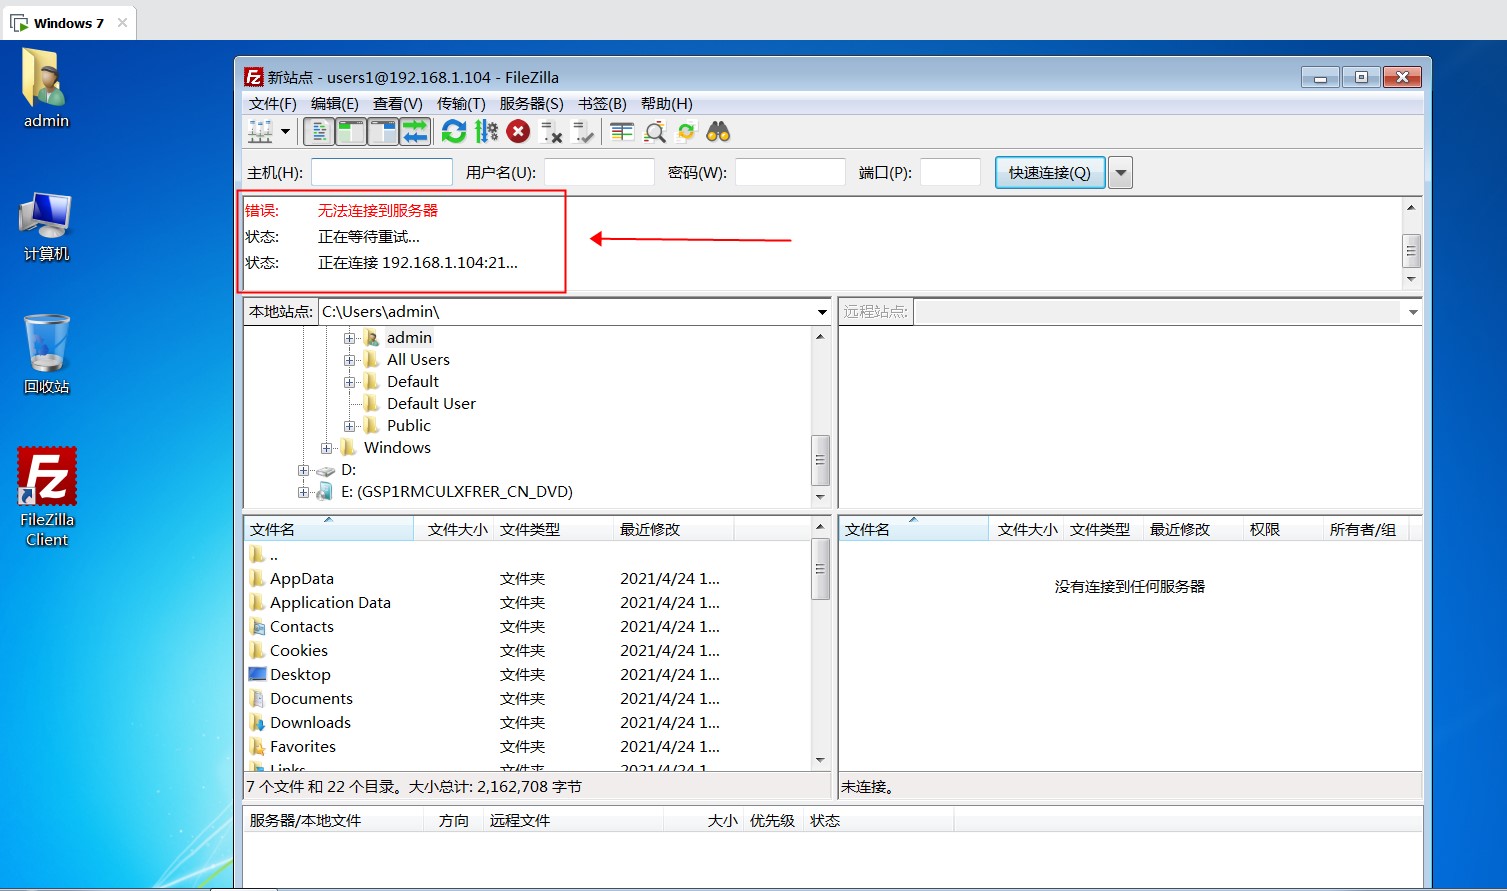Open the 帮助(H) menu
Screen dimensions: 1507x891
tap(666, 103)
